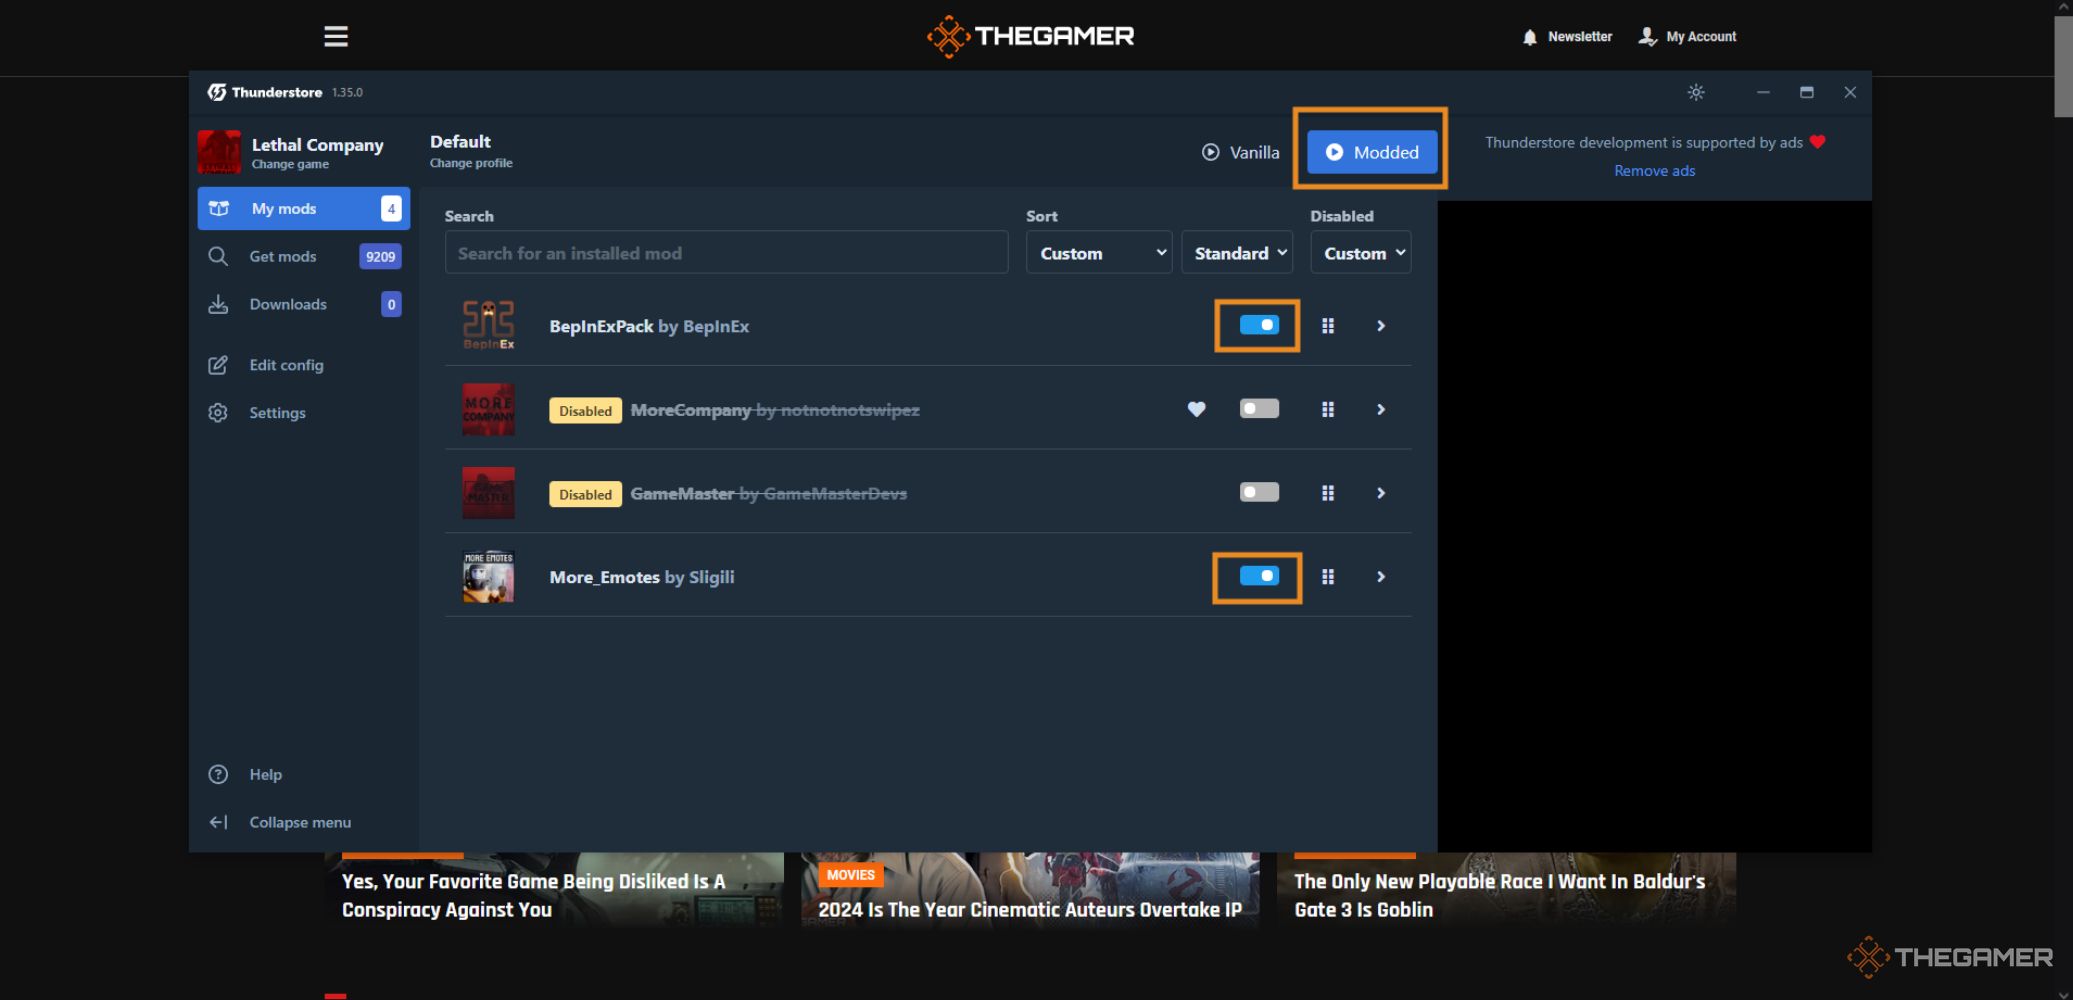The width and height of the screenshot is (2073, 1000).
Task: Click the Get mods count badge 9209
Action: tap(380, 257)
